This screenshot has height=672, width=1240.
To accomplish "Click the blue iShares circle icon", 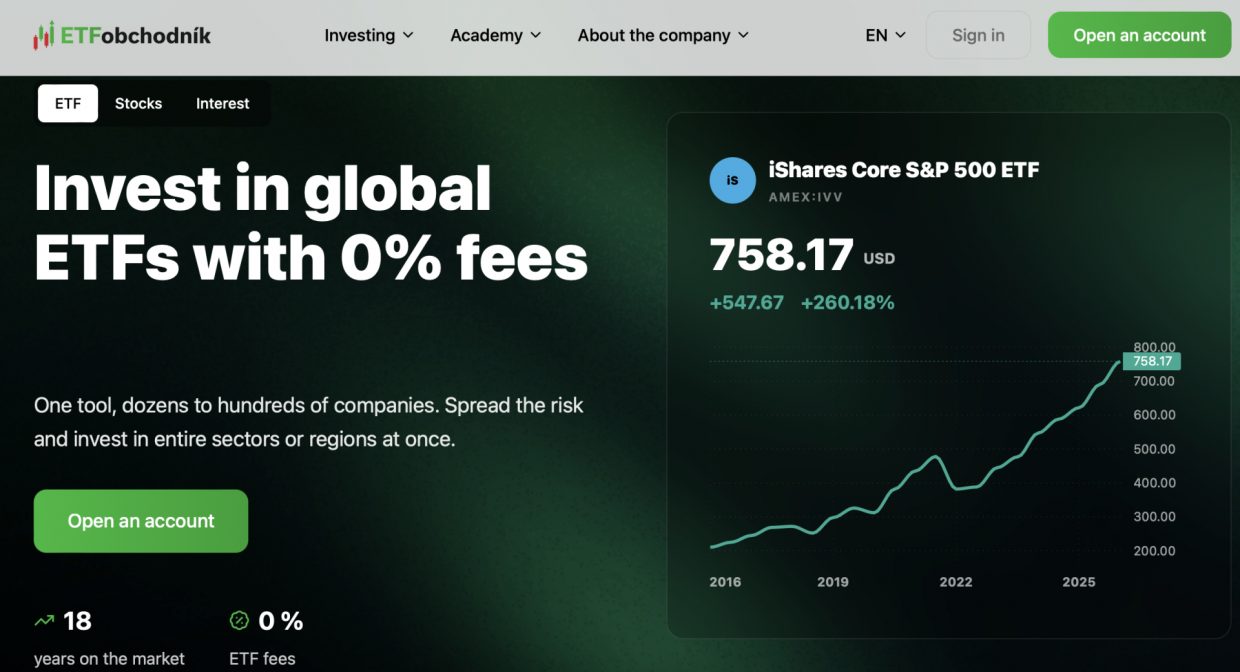I will tap(732, 180).
